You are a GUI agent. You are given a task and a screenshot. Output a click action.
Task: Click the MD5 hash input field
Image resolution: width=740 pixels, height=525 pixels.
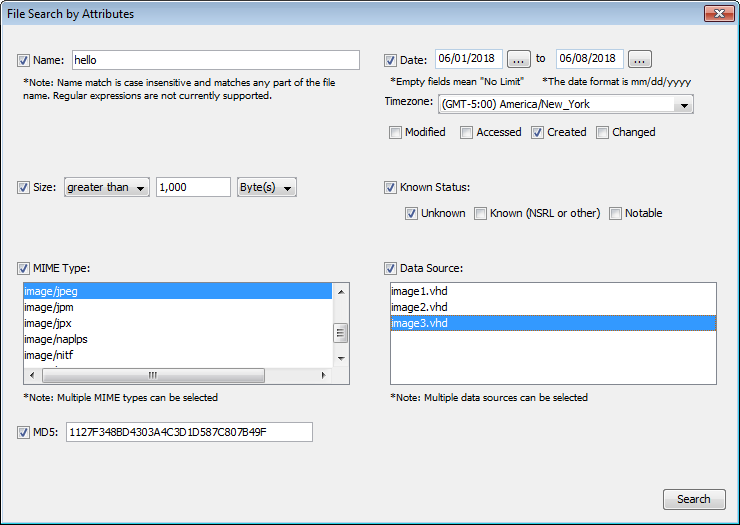click(x=189, y=432)
